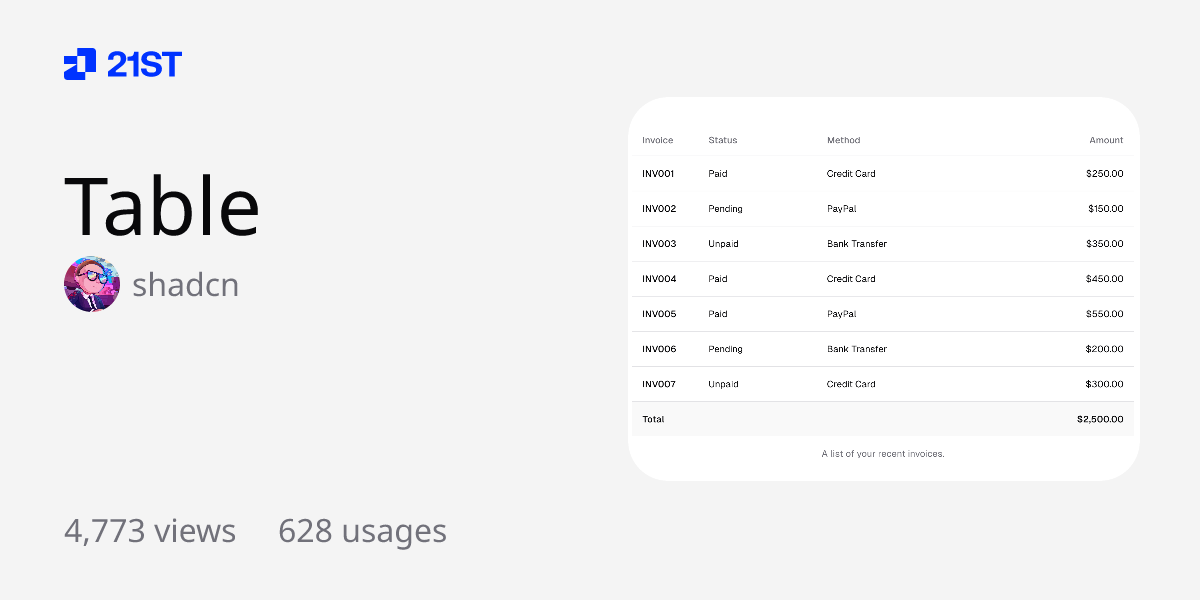Click the Table component title
1200x600 pixels.
161,207
